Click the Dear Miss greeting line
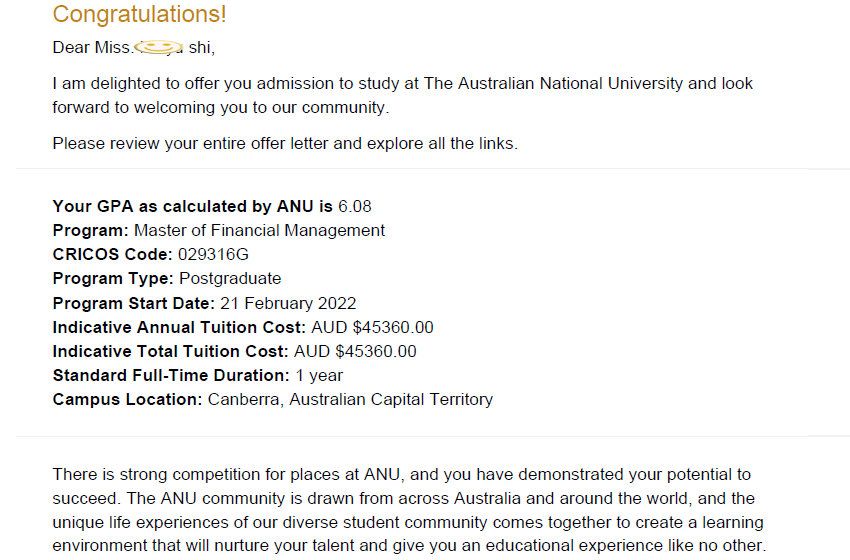The width and height of the screenshot is (850, 560). 134,48
